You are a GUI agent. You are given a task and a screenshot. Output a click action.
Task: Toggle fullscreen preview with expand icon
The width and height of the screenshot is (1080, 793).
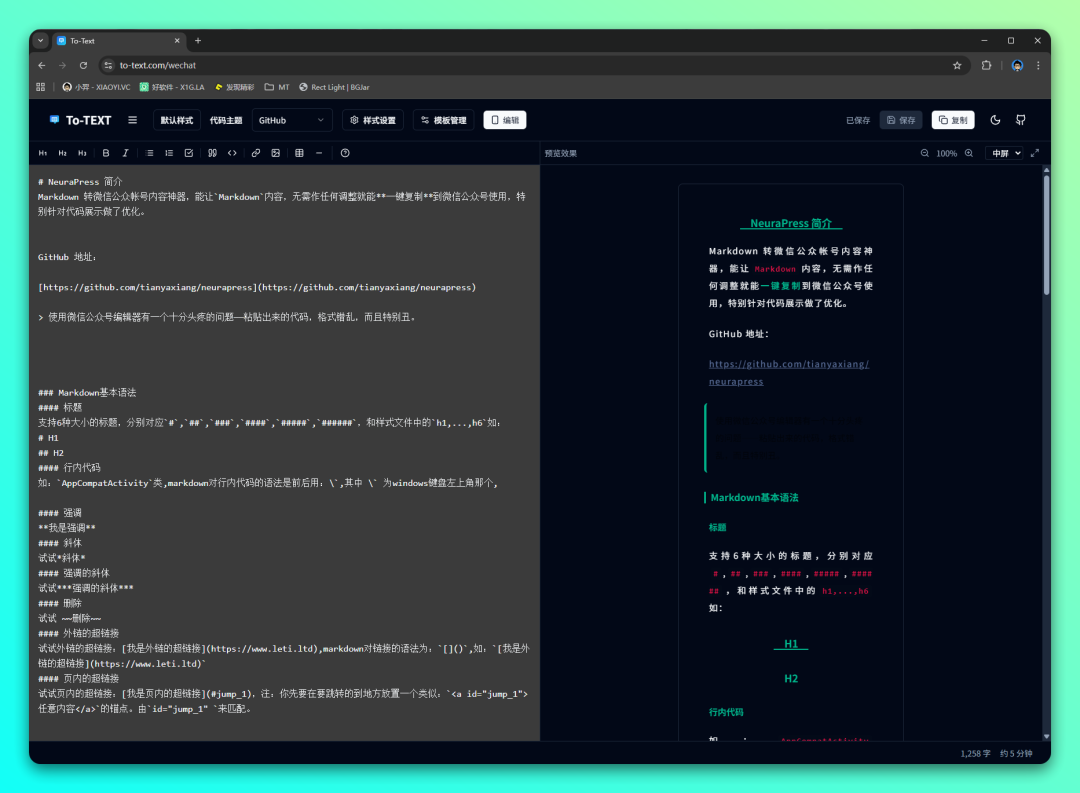[1035, 153]
